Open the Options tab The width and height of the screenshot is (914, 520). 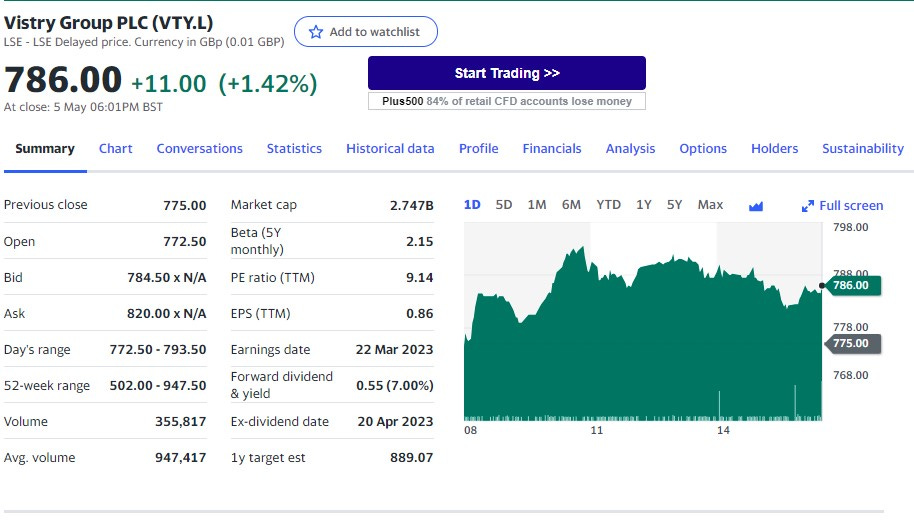point(703,149)
